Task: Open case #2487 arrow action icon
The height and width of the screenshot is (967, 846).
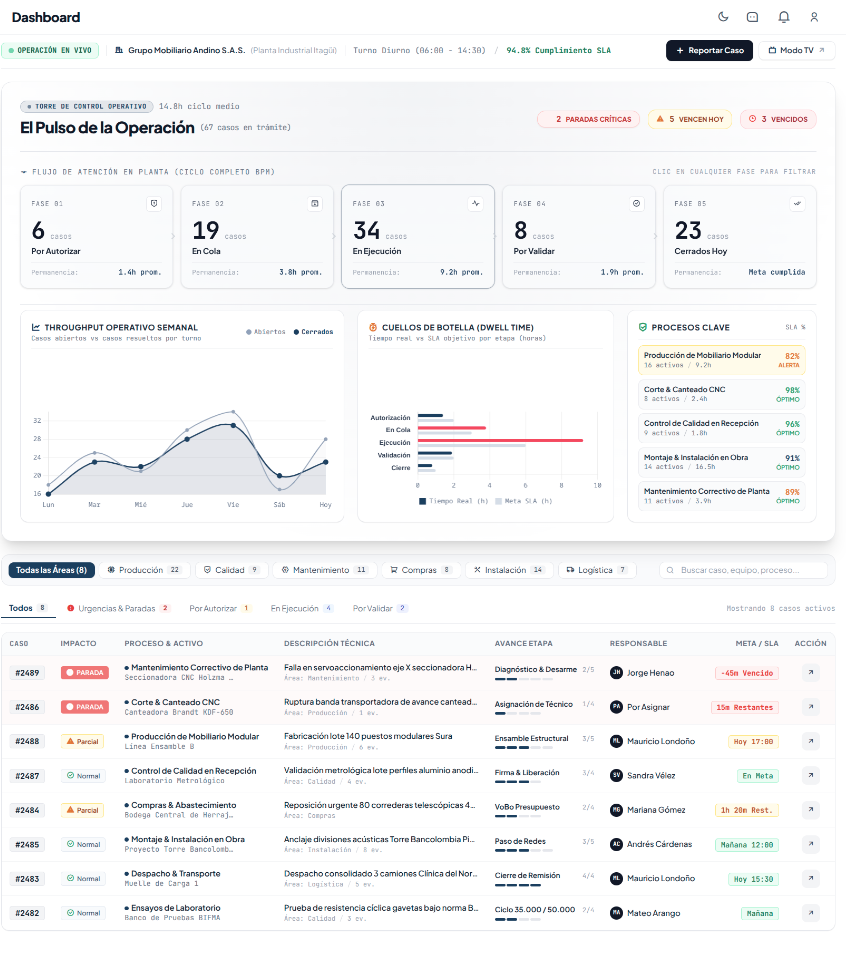Action: coord(811,775)
